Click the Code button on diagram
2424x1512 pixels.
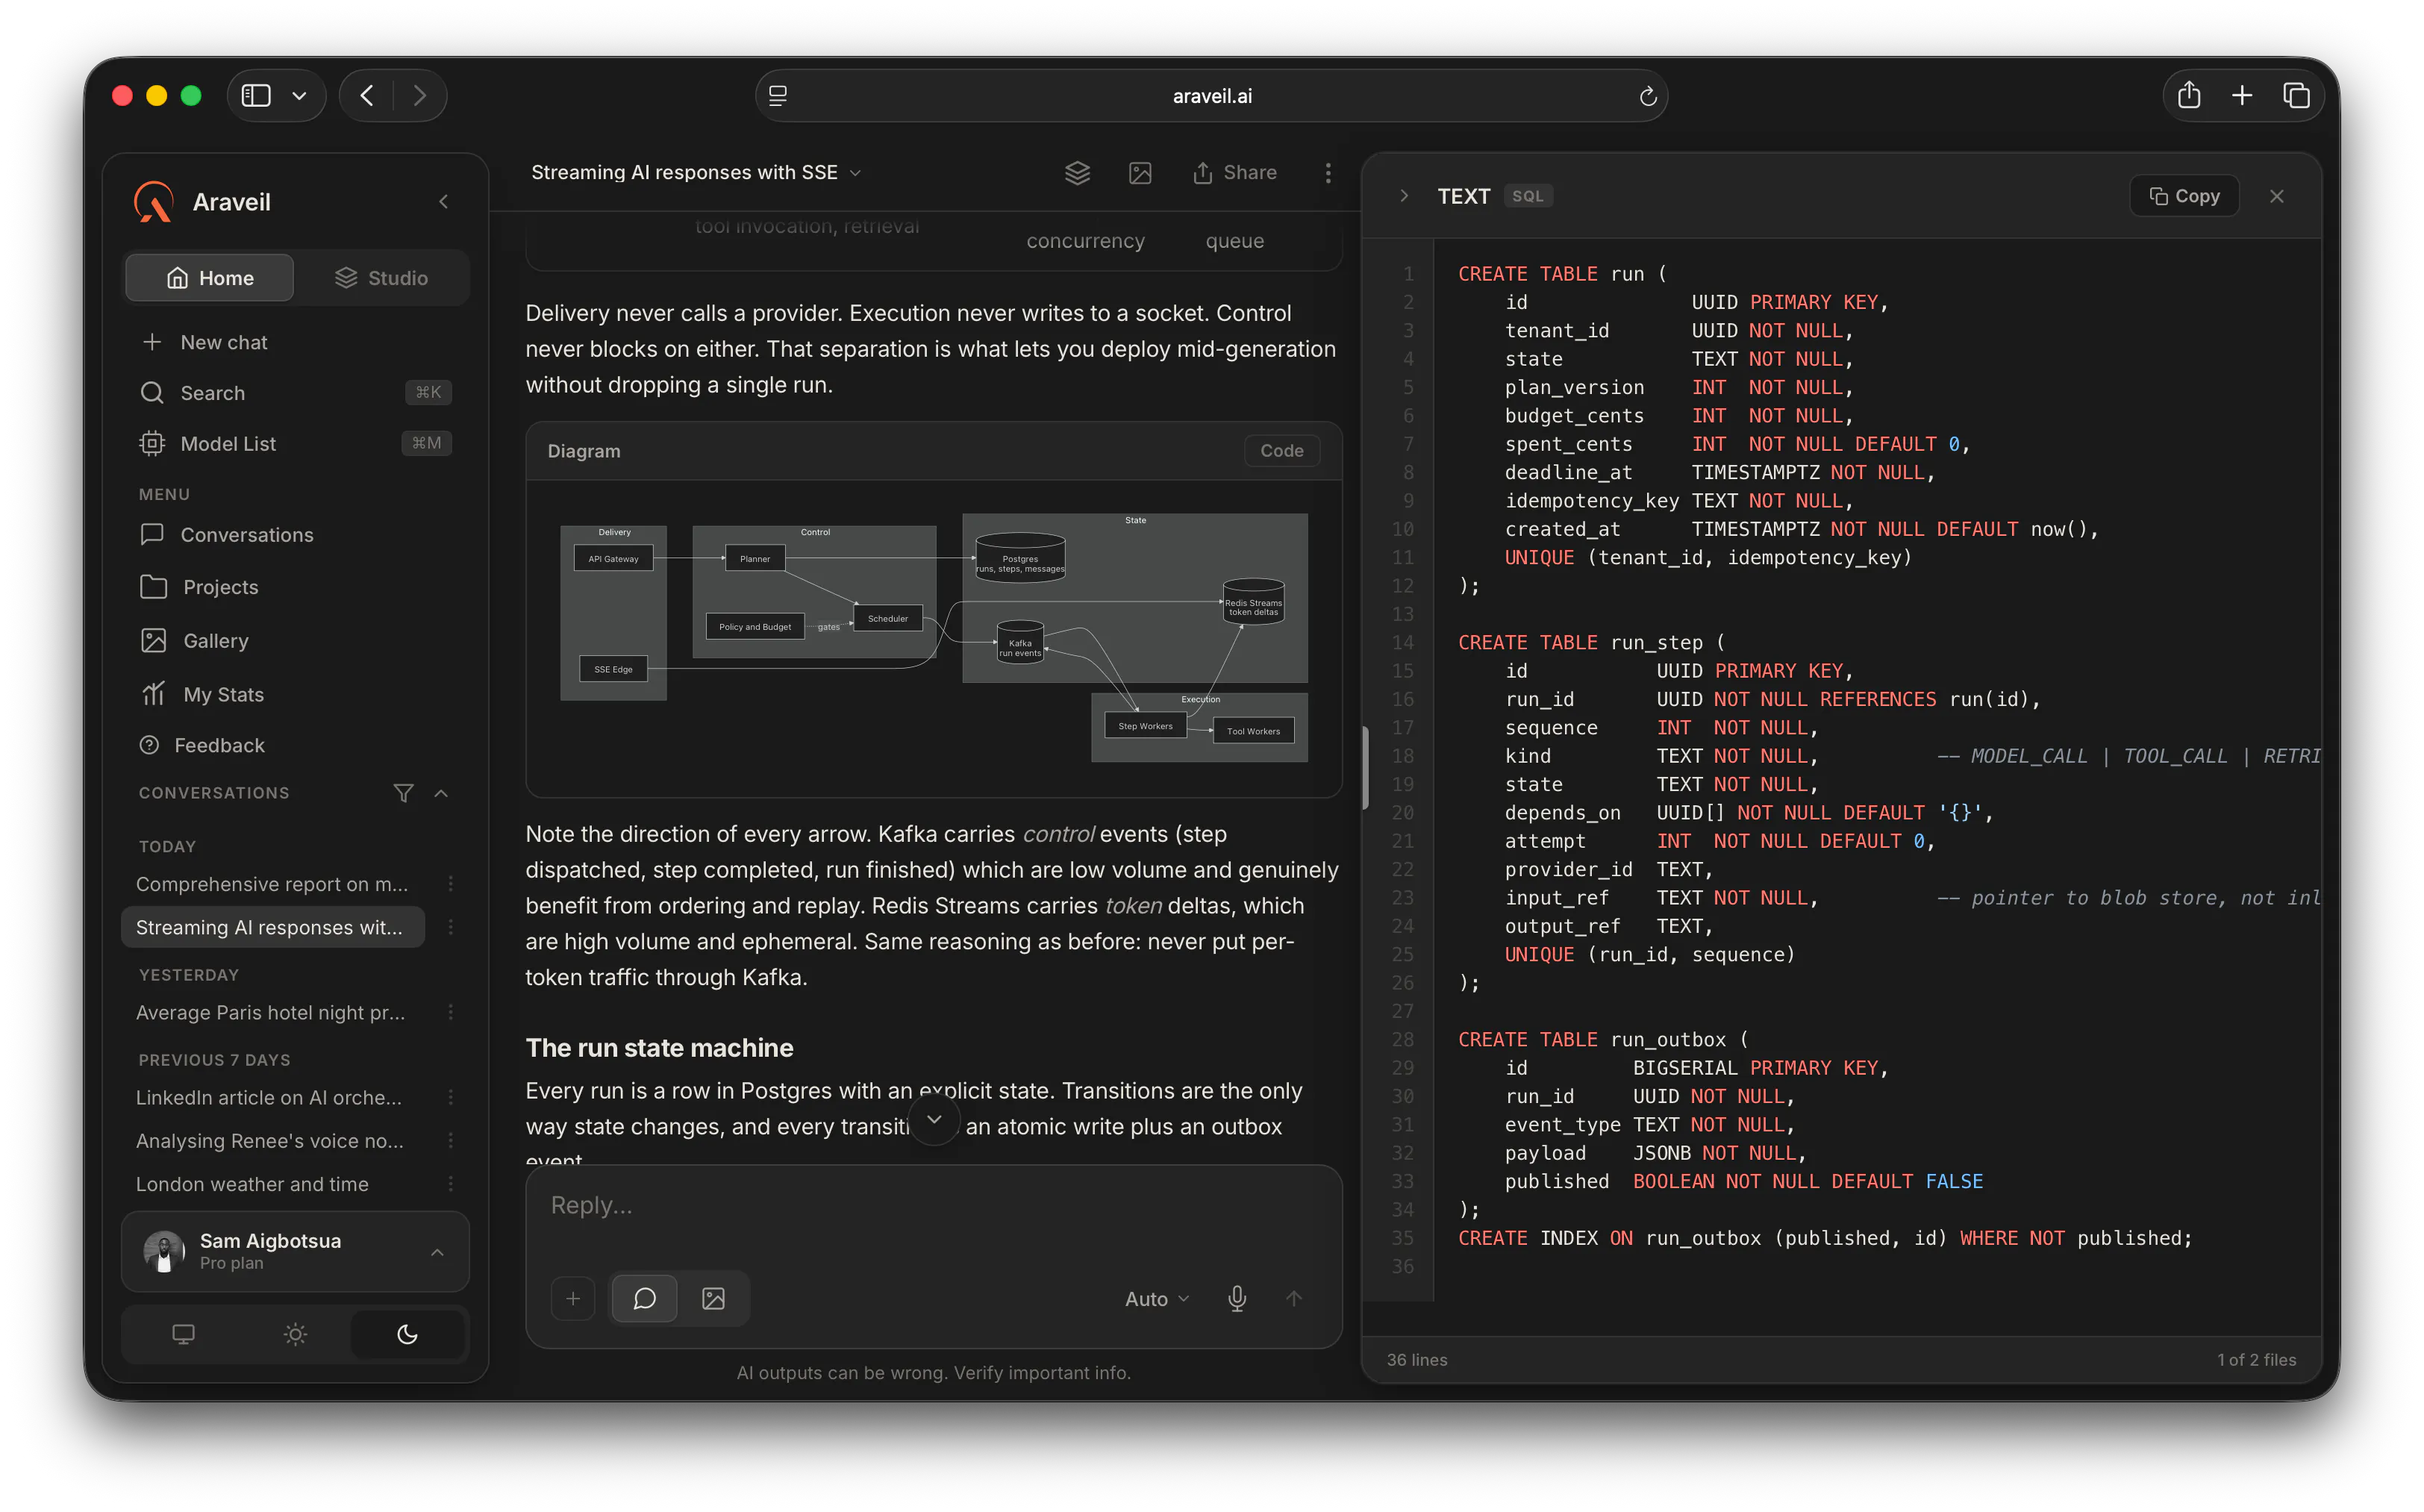(1281, 451)
